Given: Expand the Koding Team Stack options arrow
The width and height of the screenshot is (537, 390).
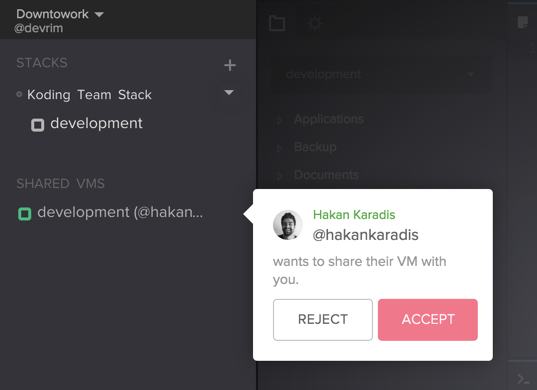Looking at the screenshot, I should click(229, 92).
